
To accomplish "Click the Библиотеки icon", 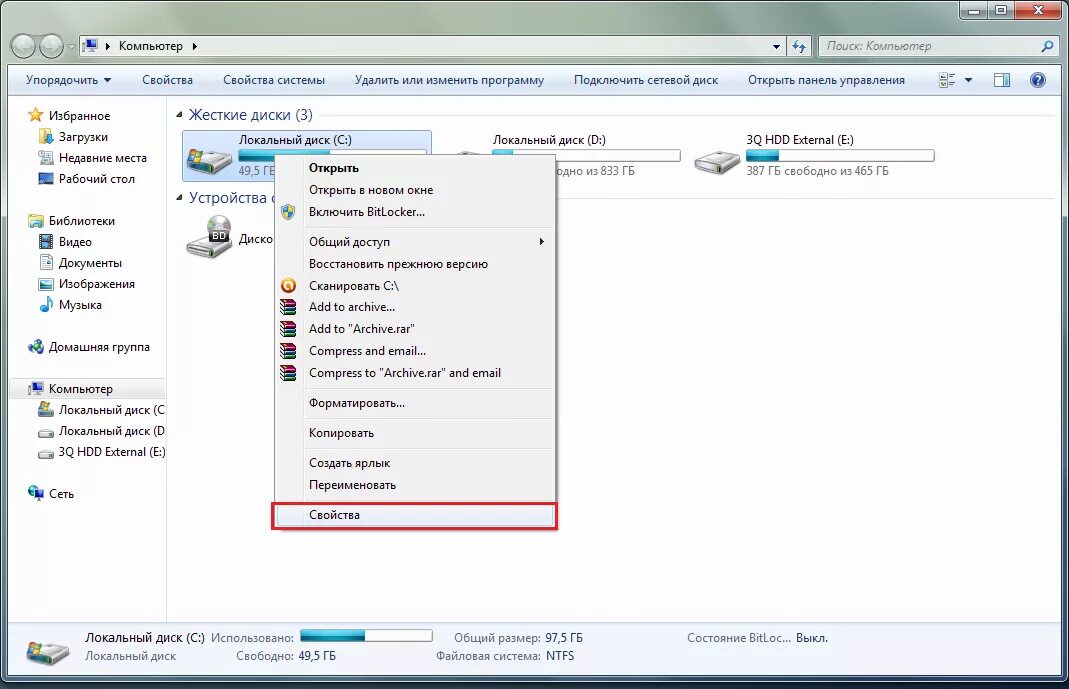I will coord(35,221).
